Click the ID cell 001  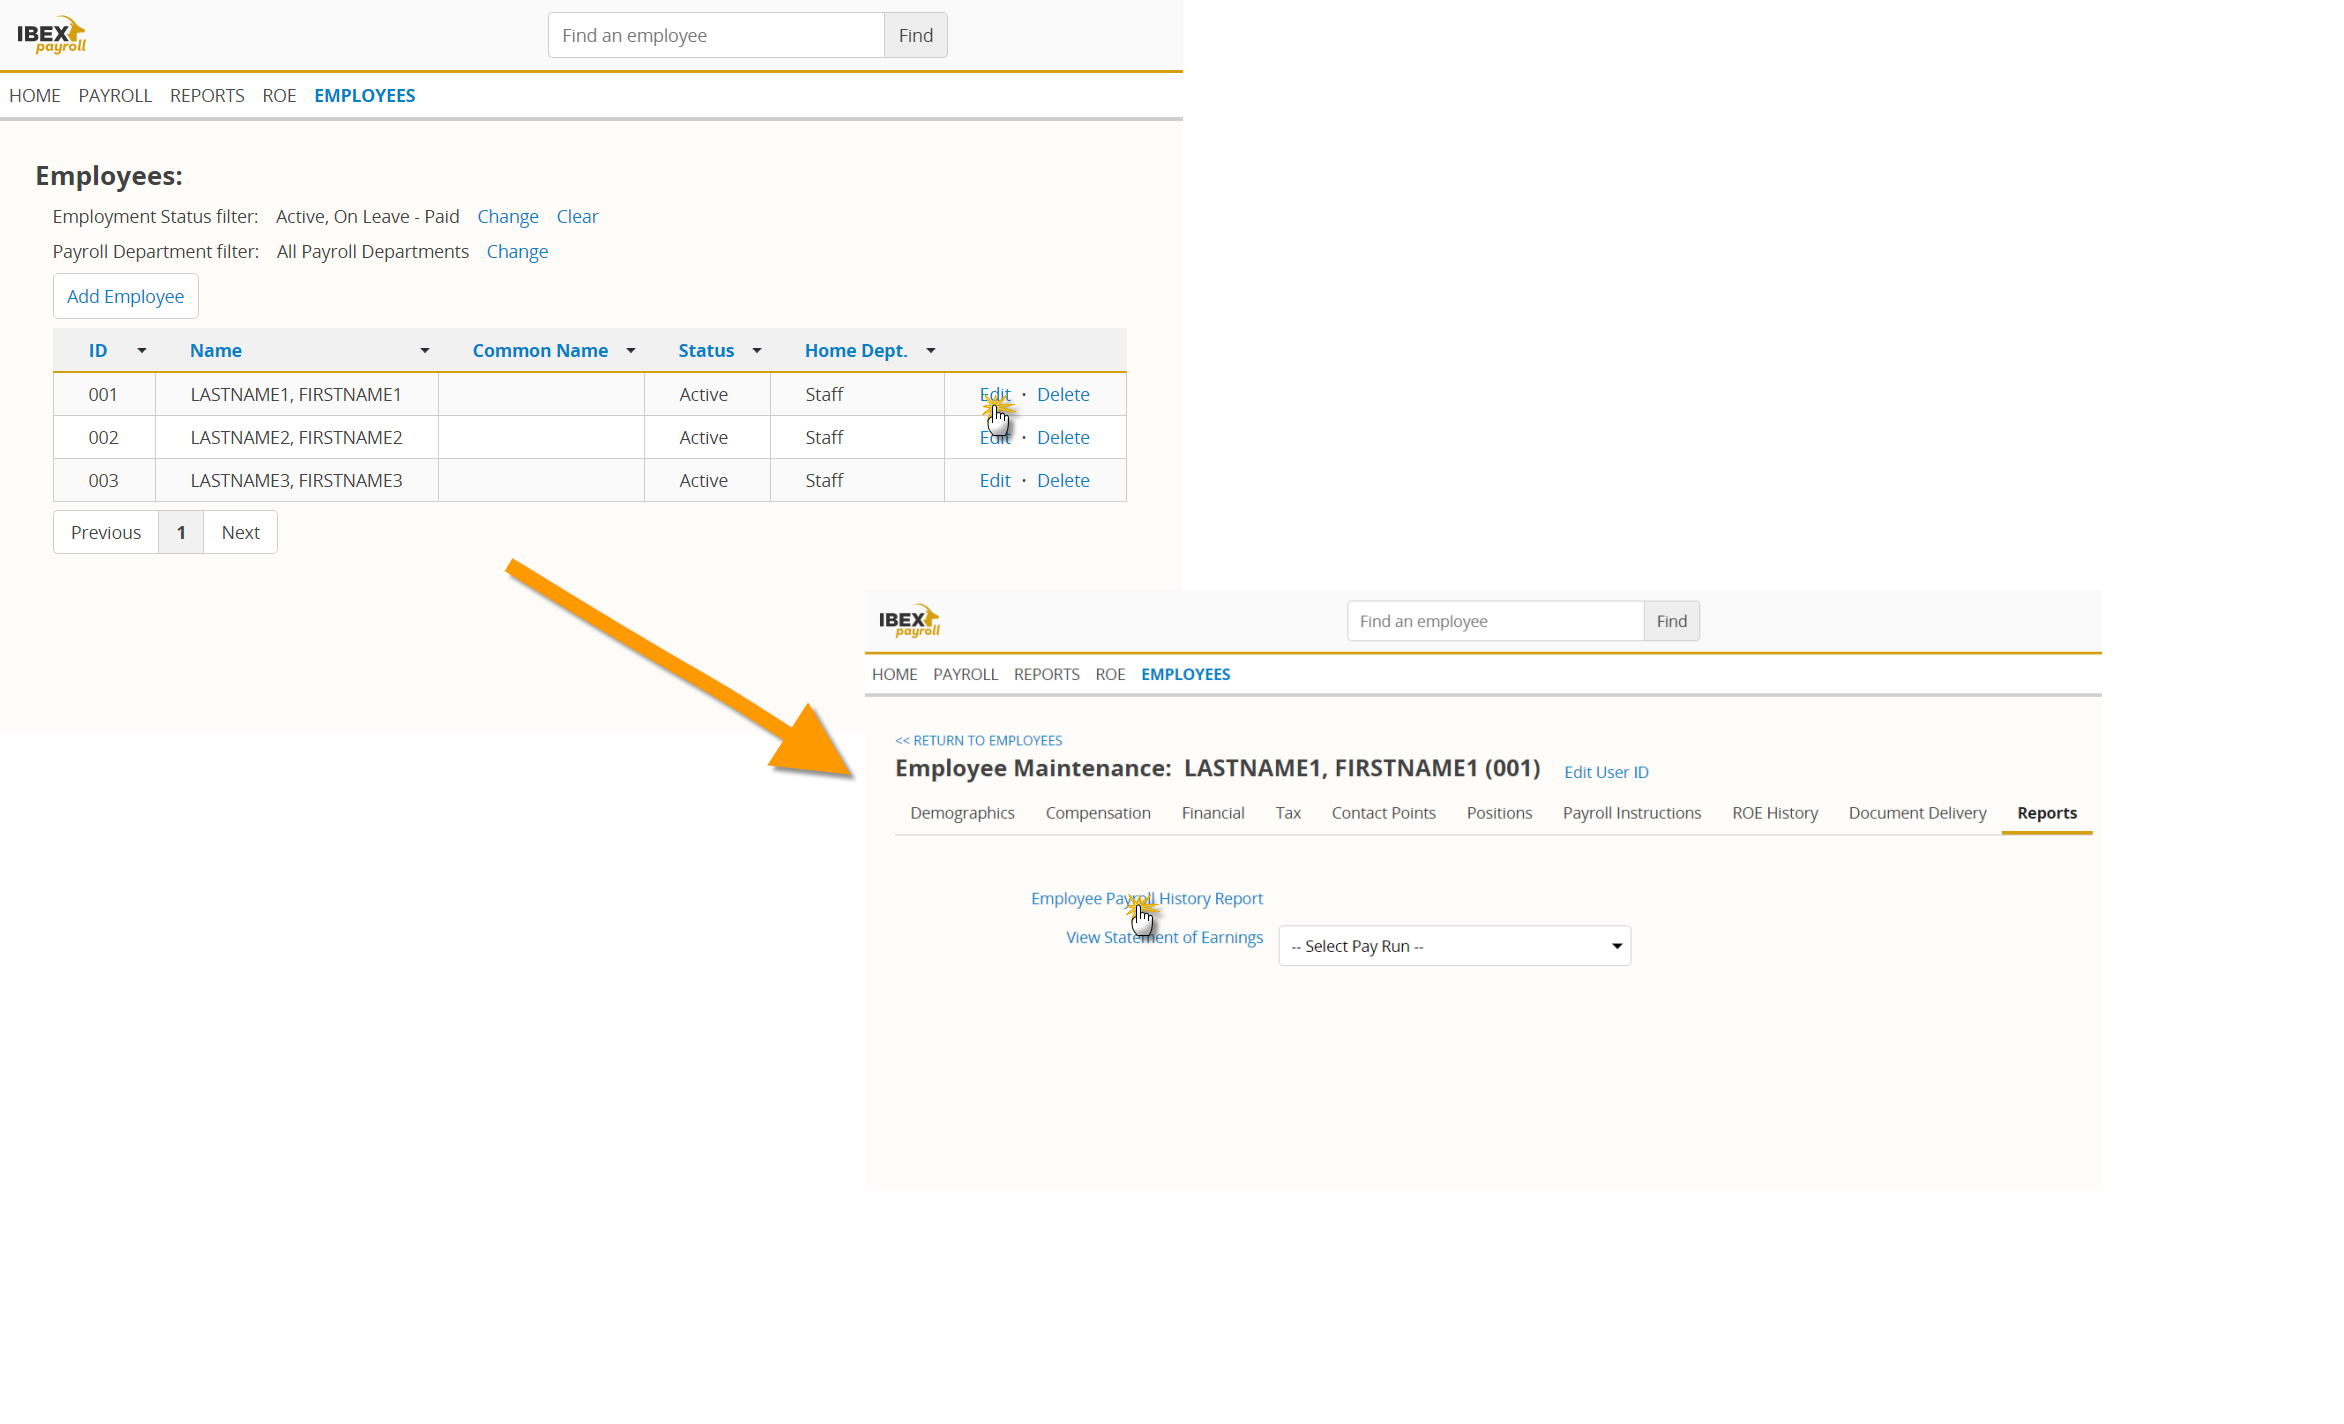click(x=103, y=394)
